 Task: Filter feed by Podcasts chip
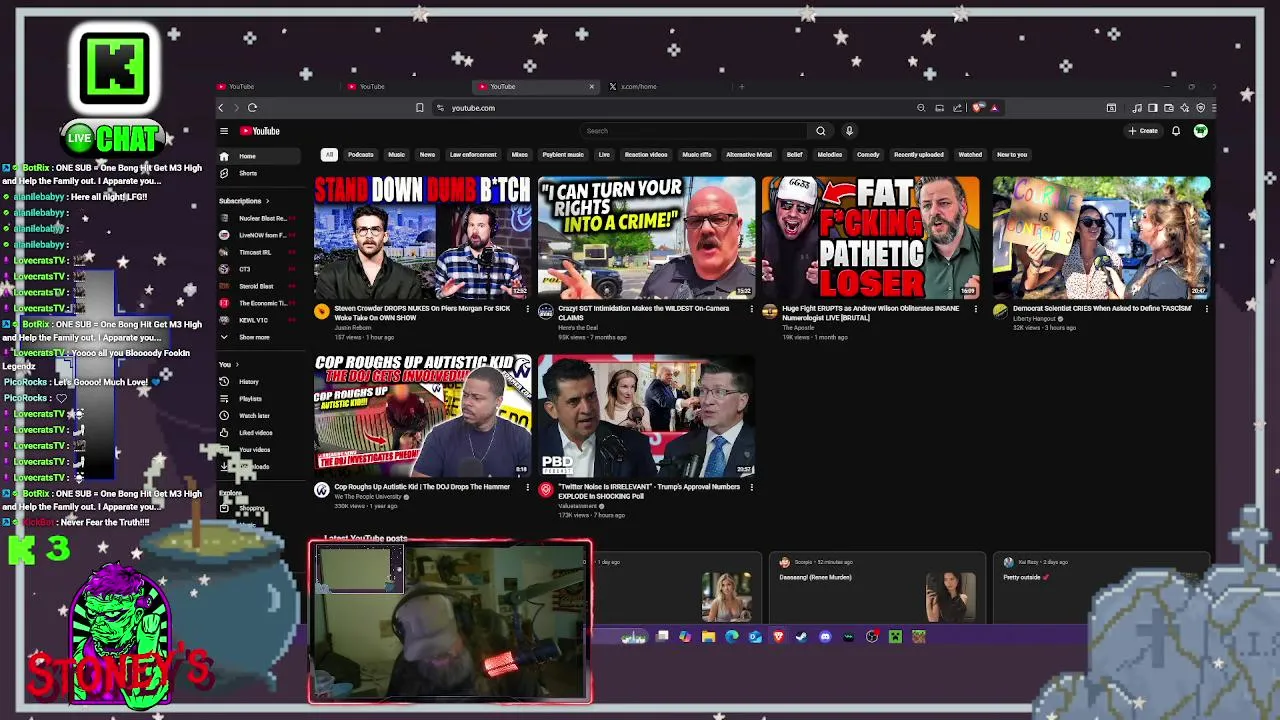(360, 155)
